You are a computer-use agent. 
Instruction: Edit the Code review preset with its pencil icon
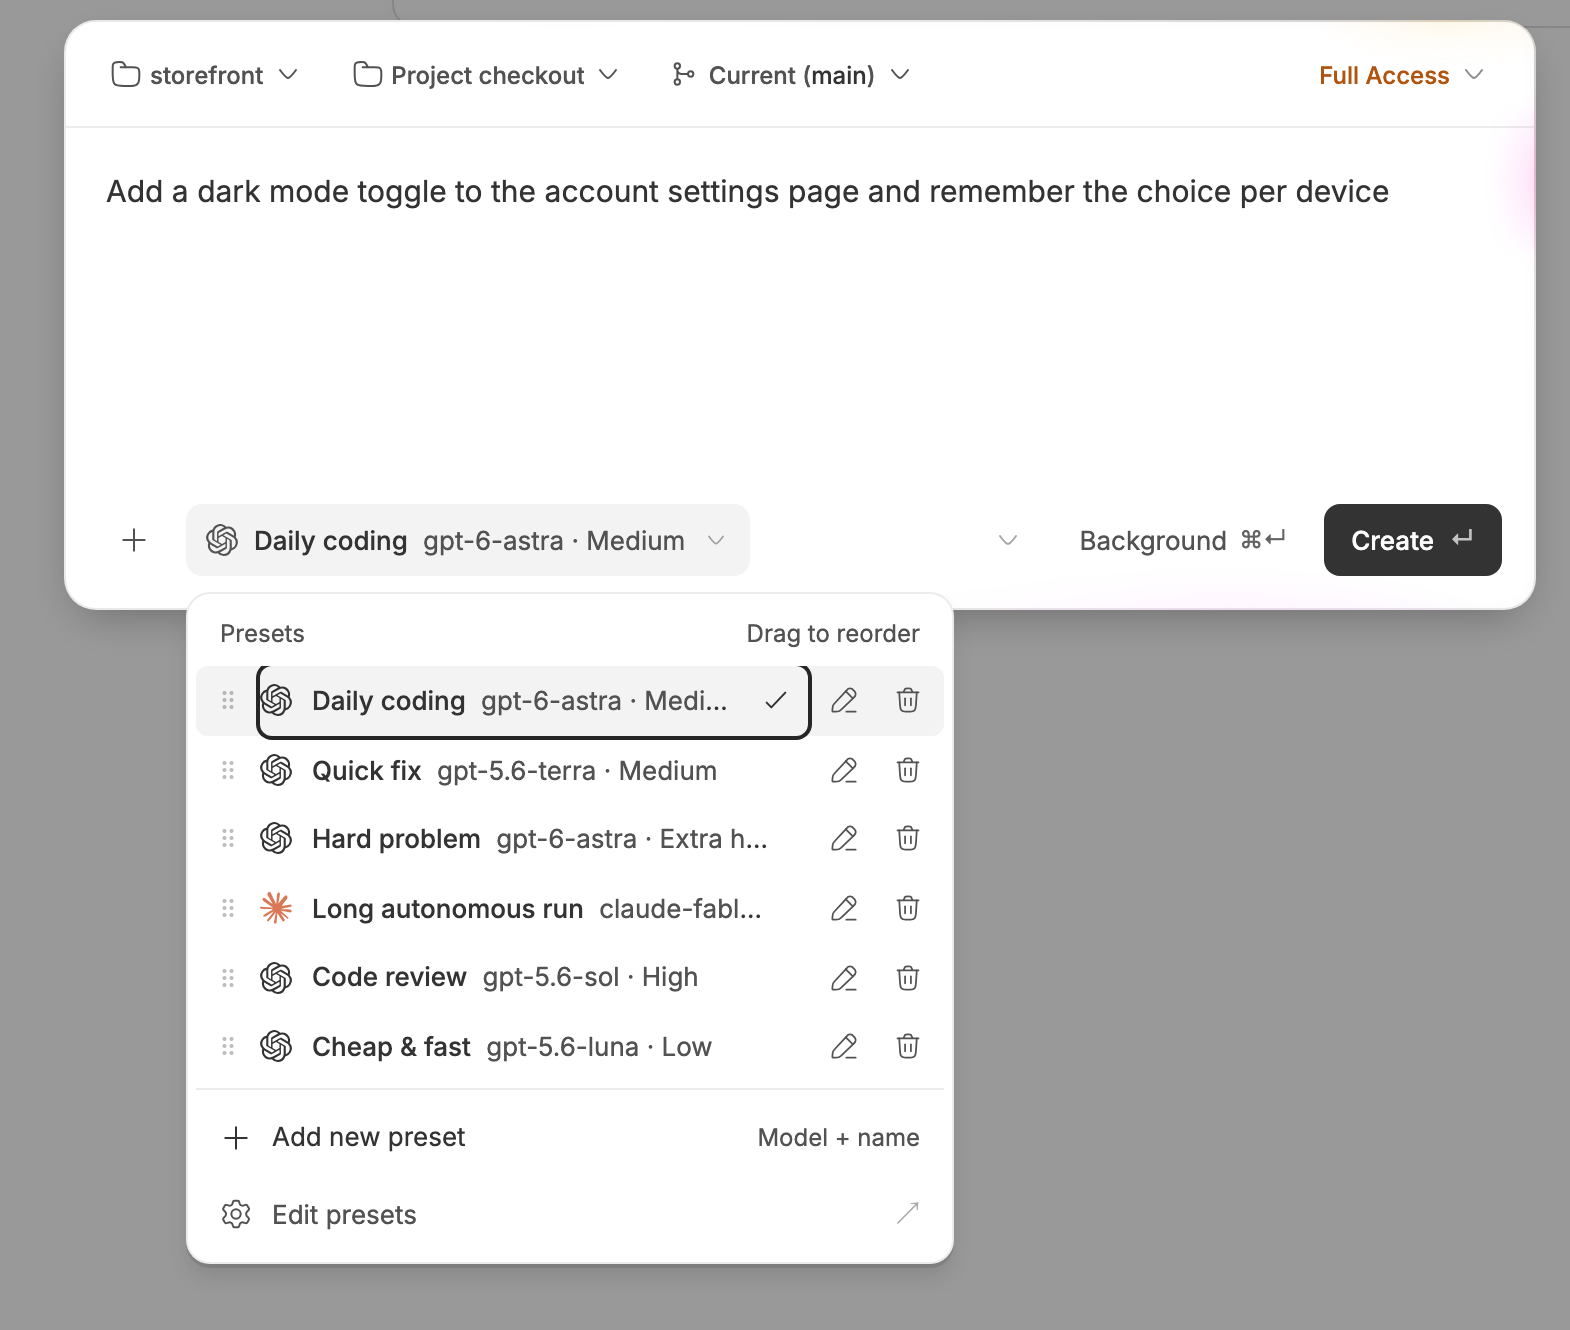click(844, 978)
